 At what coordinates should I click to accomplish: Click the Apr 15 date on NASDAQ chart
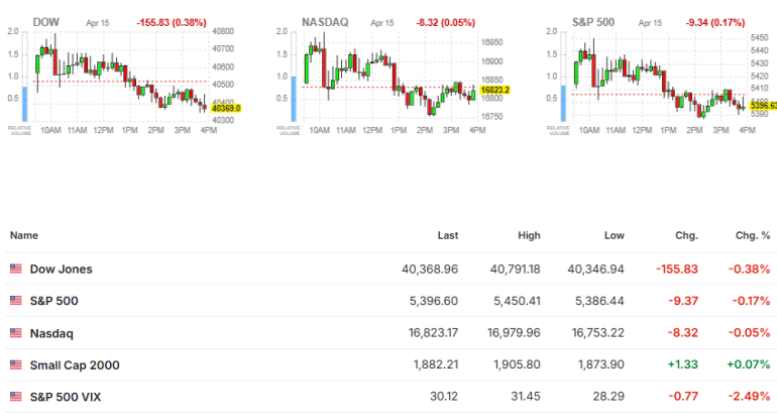tap(382, 23)
